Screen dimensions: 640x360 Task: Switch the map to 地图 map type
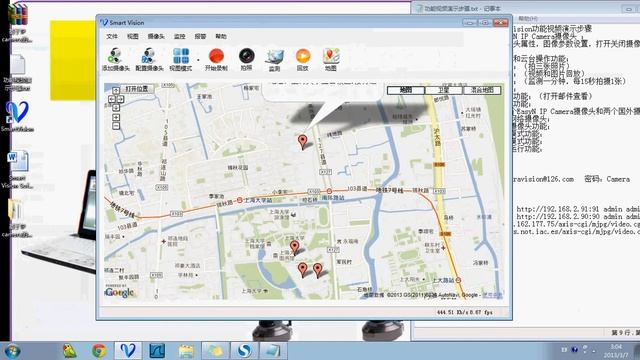pyautogui.click(x=406, y=90)
